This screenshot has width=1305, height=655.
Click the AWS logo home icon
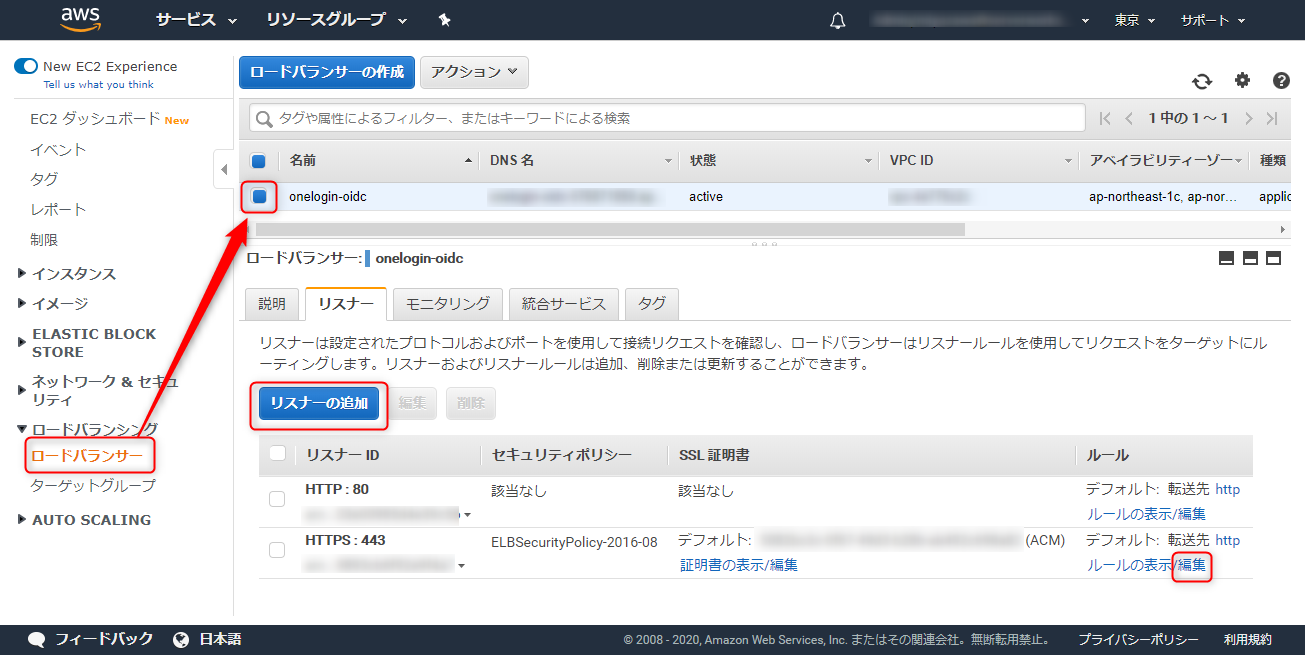pos(80,18)
